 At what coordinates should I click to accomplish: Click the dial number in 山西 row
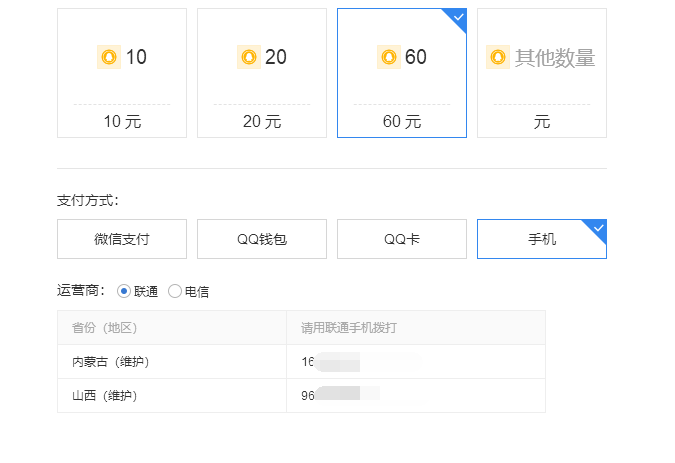coord(331,396)
